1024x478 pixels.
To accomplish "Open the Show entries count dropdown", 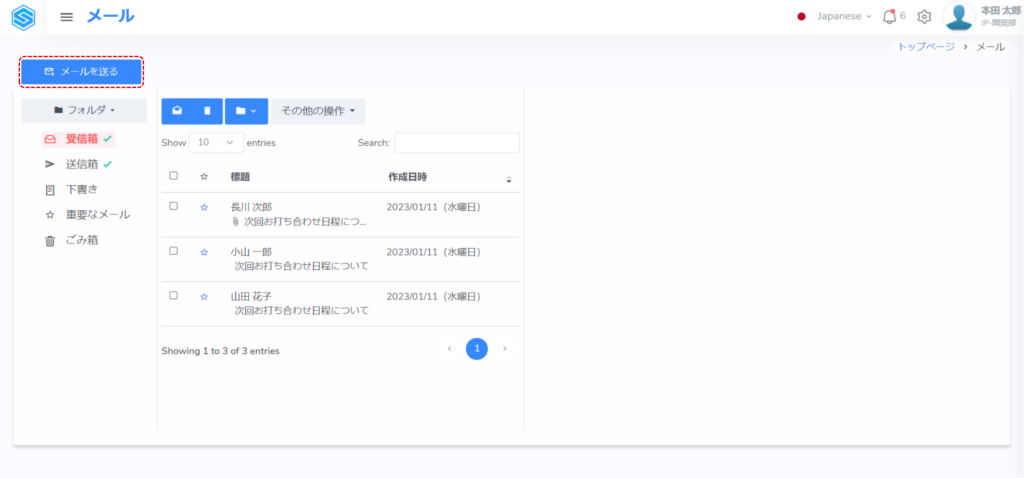I will pyautogui.click(x=215, y=143).
